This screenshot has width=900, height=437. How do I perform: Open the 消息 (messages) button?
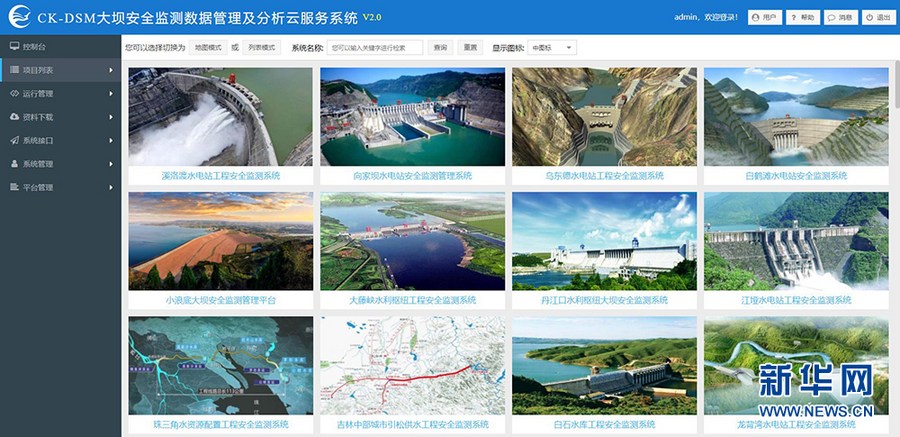pyautogui.click(x=840, y=18)
